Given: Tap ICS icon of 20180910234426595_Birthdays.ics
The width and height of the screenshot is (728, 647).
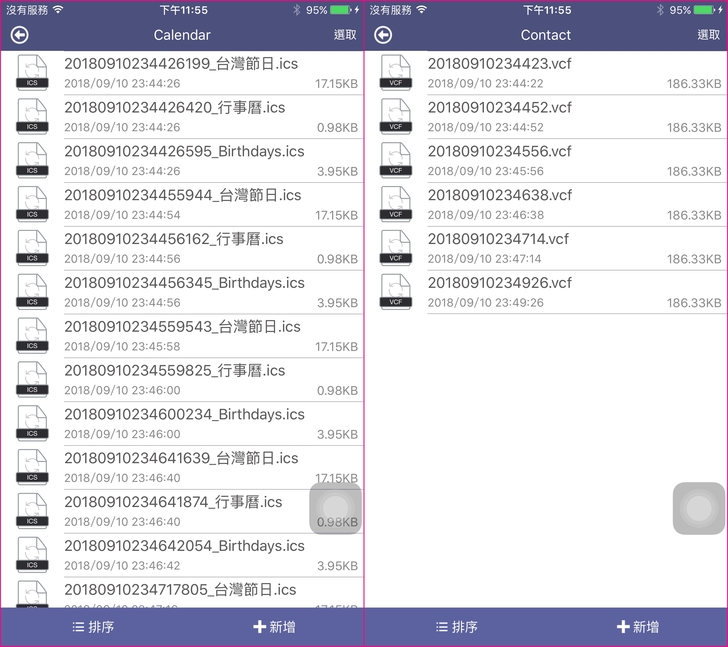Looking at the screenshot, I should pyautogui.click(x=32, y=160).
